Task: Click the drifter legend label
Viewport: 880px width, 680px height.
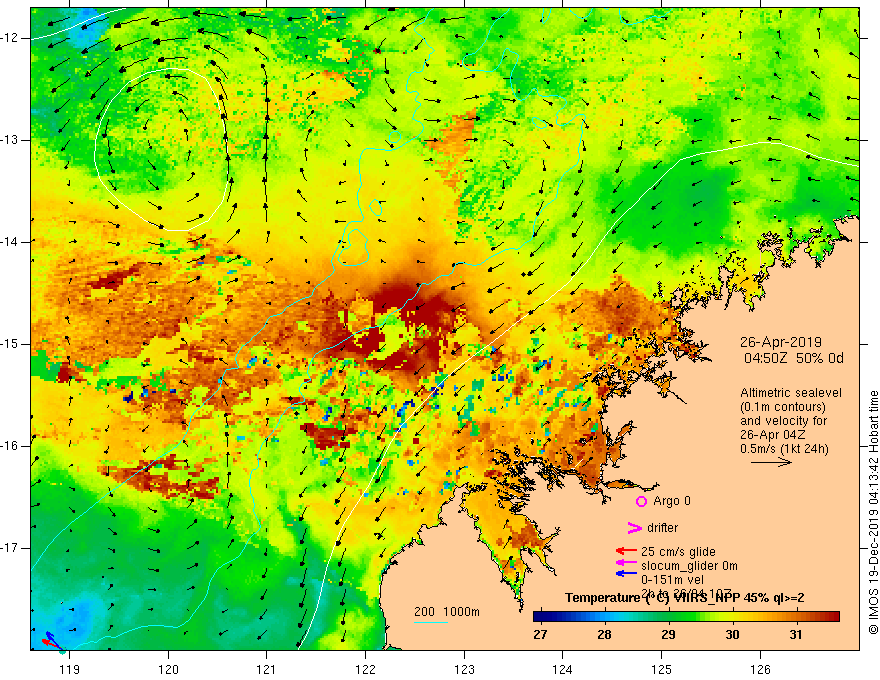Action: tap(662, 528)
